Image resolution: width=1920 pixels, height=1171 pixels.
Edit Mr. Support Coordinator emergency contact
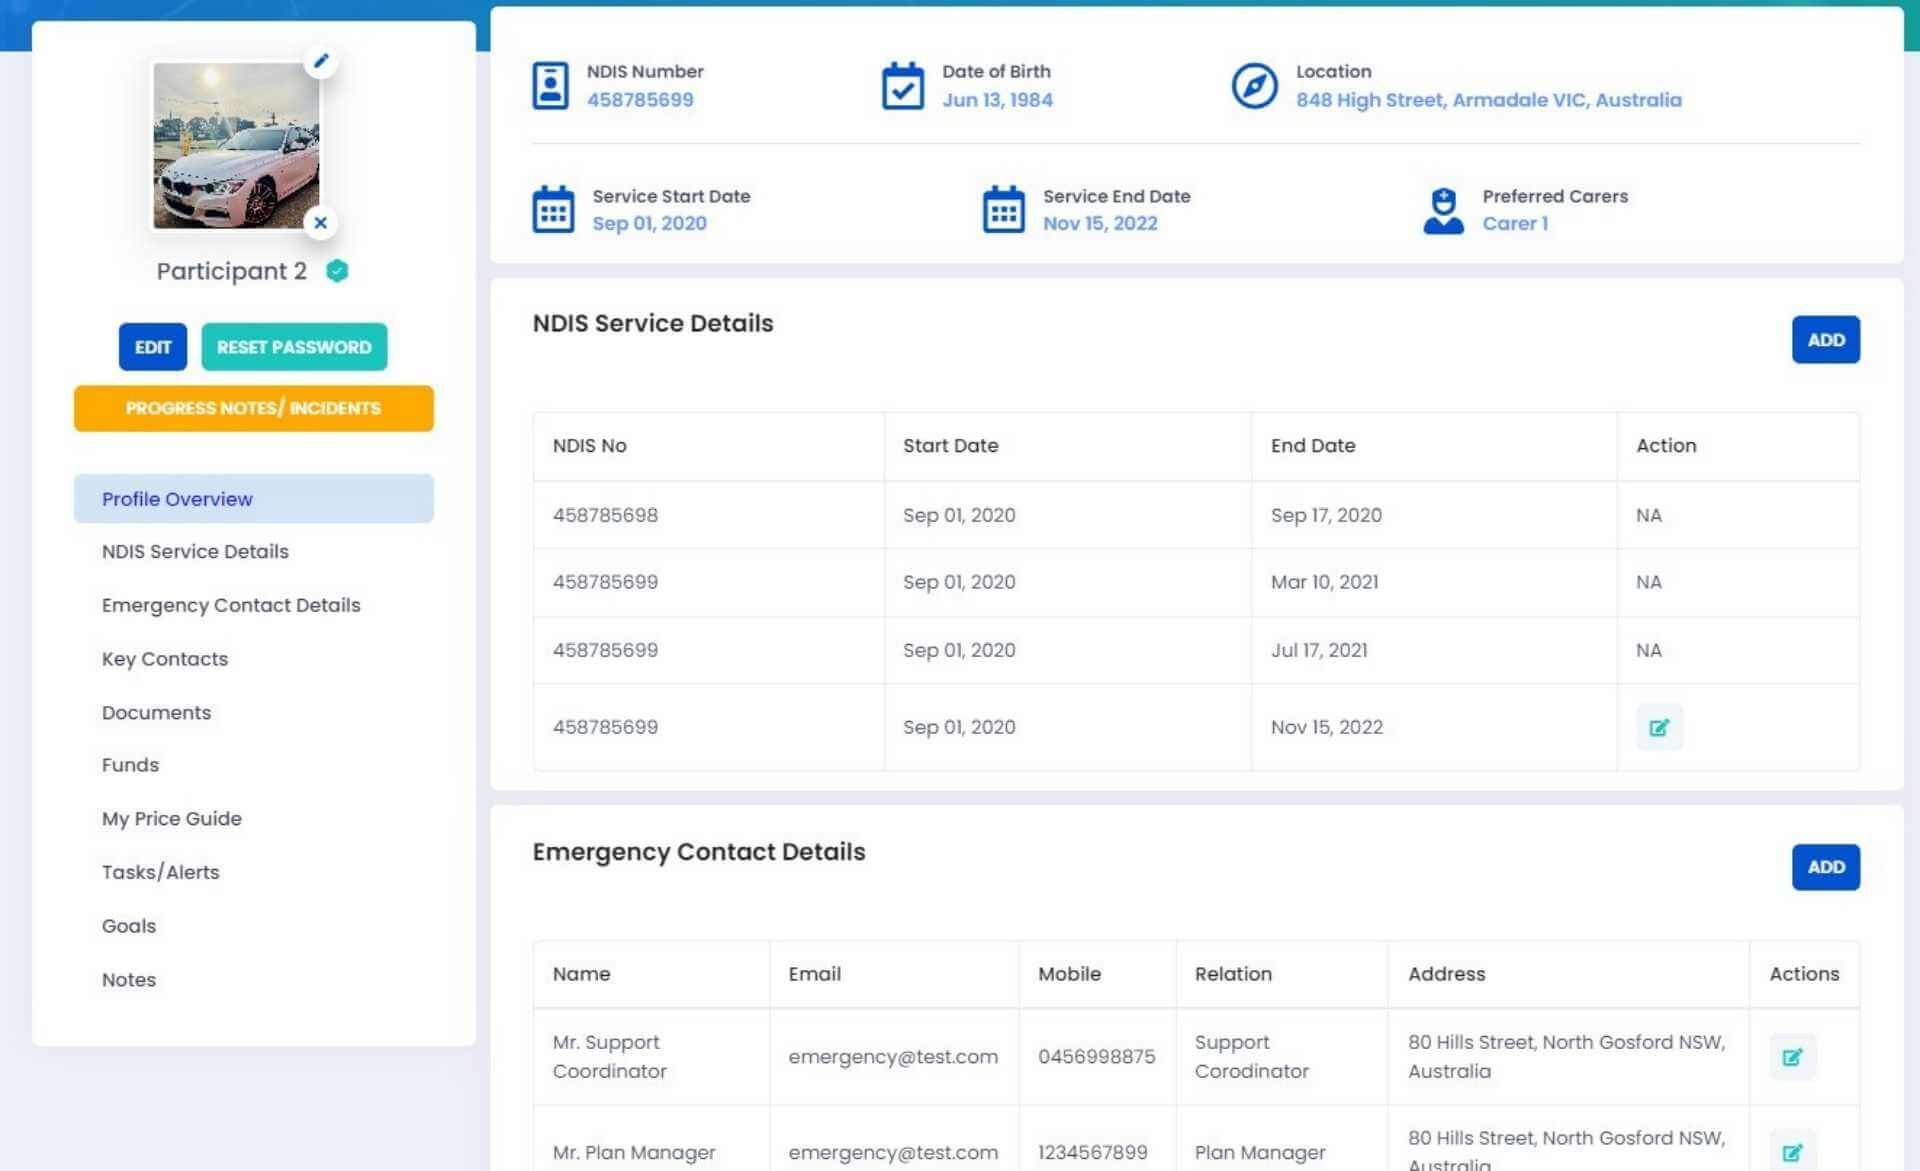(x=1791, y=1057)
